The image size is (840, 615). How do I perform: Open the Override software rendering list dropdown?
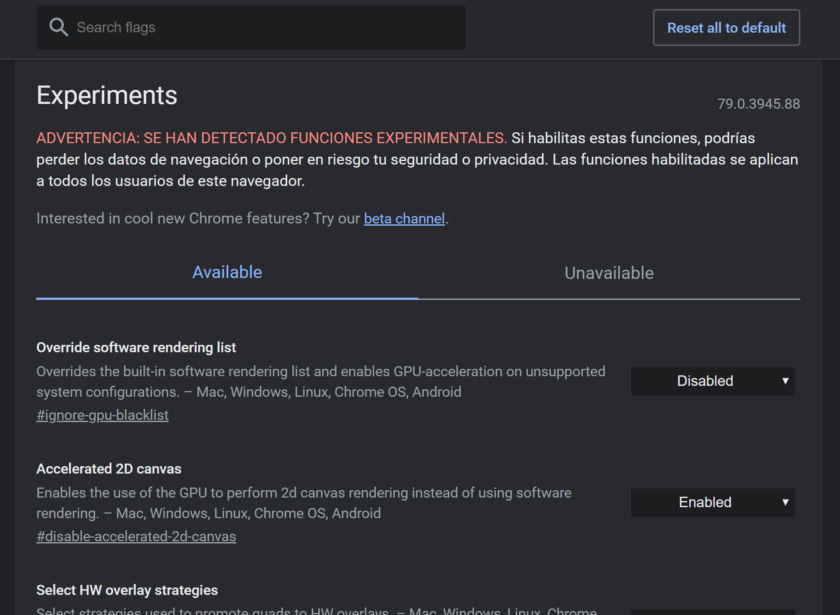pos(712,381)
